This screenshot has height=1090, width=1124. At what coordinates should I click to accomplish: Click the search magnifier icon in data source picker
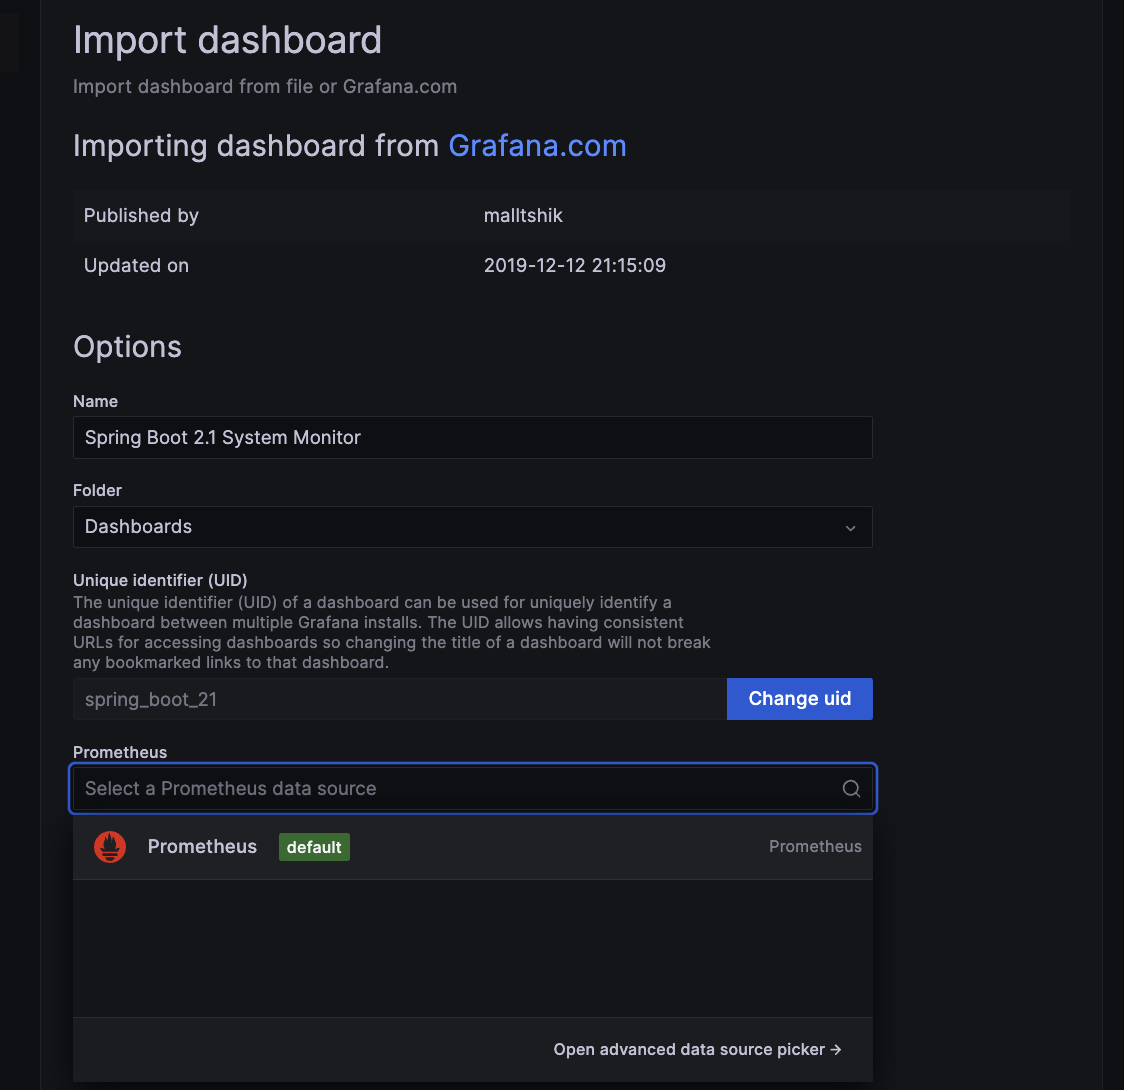pos(851,788)
